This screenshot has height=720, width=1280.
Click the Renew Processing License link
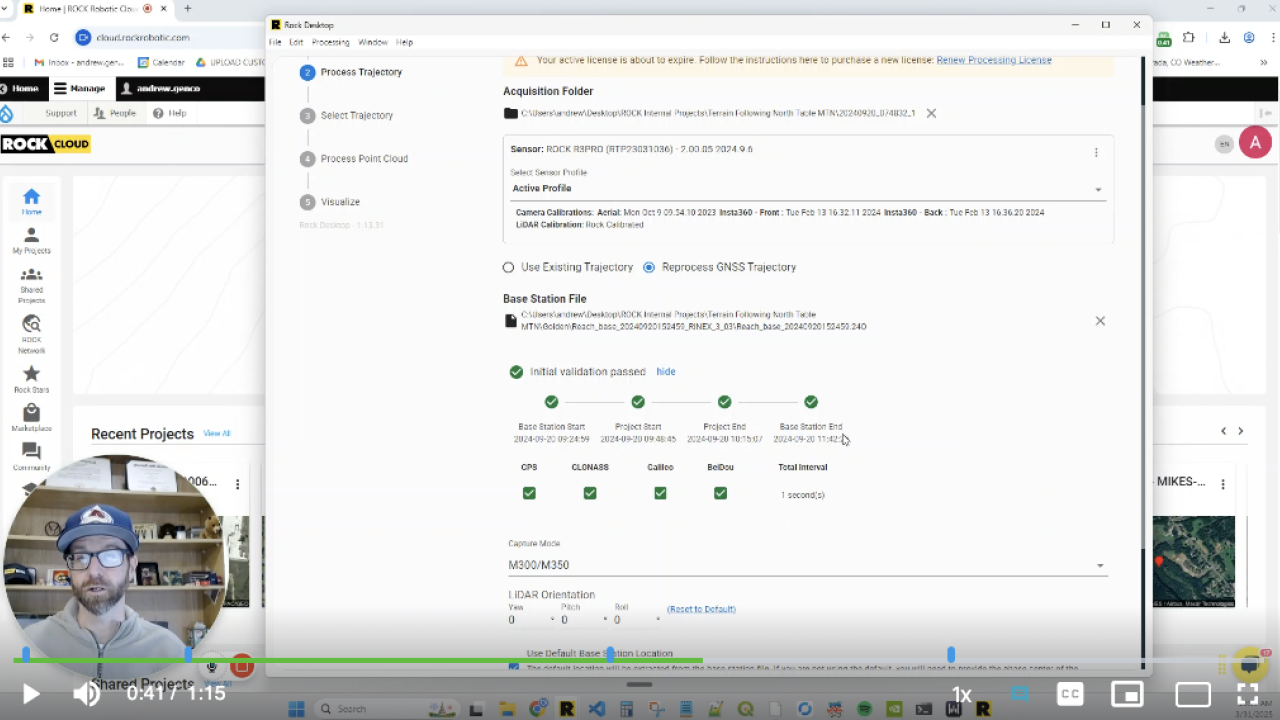tap(993, 60)
